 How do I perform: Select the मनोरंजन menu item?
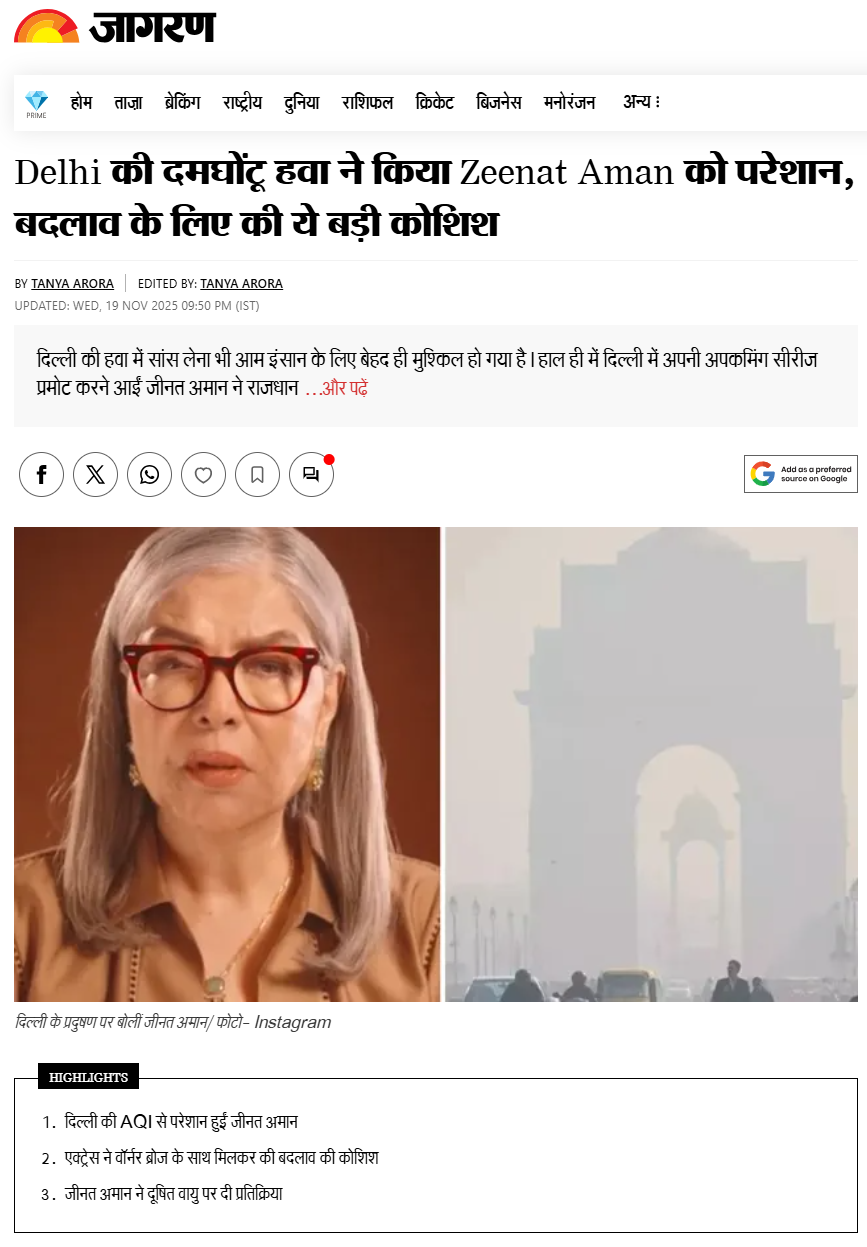coord(570,103)
